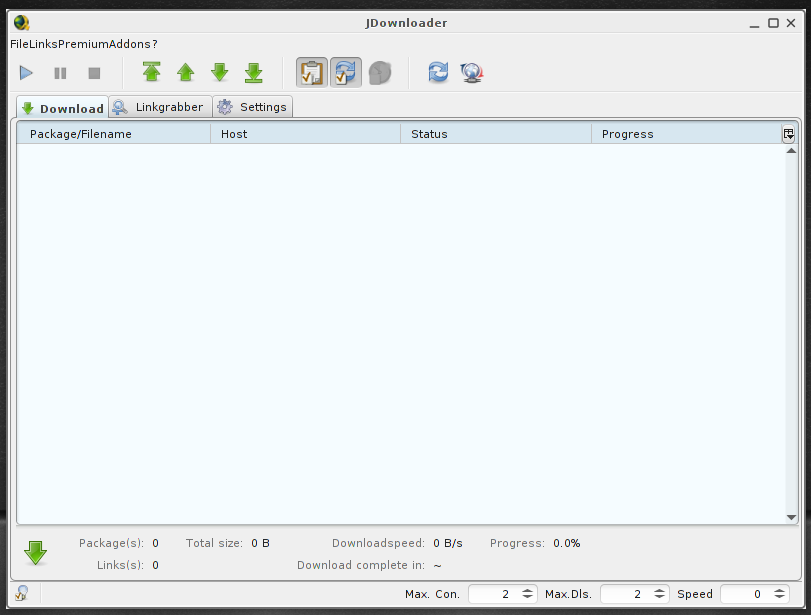Toggle automatic reconnect icon
Viewport: 811px width, 615px height.
(x=346, y=72)
